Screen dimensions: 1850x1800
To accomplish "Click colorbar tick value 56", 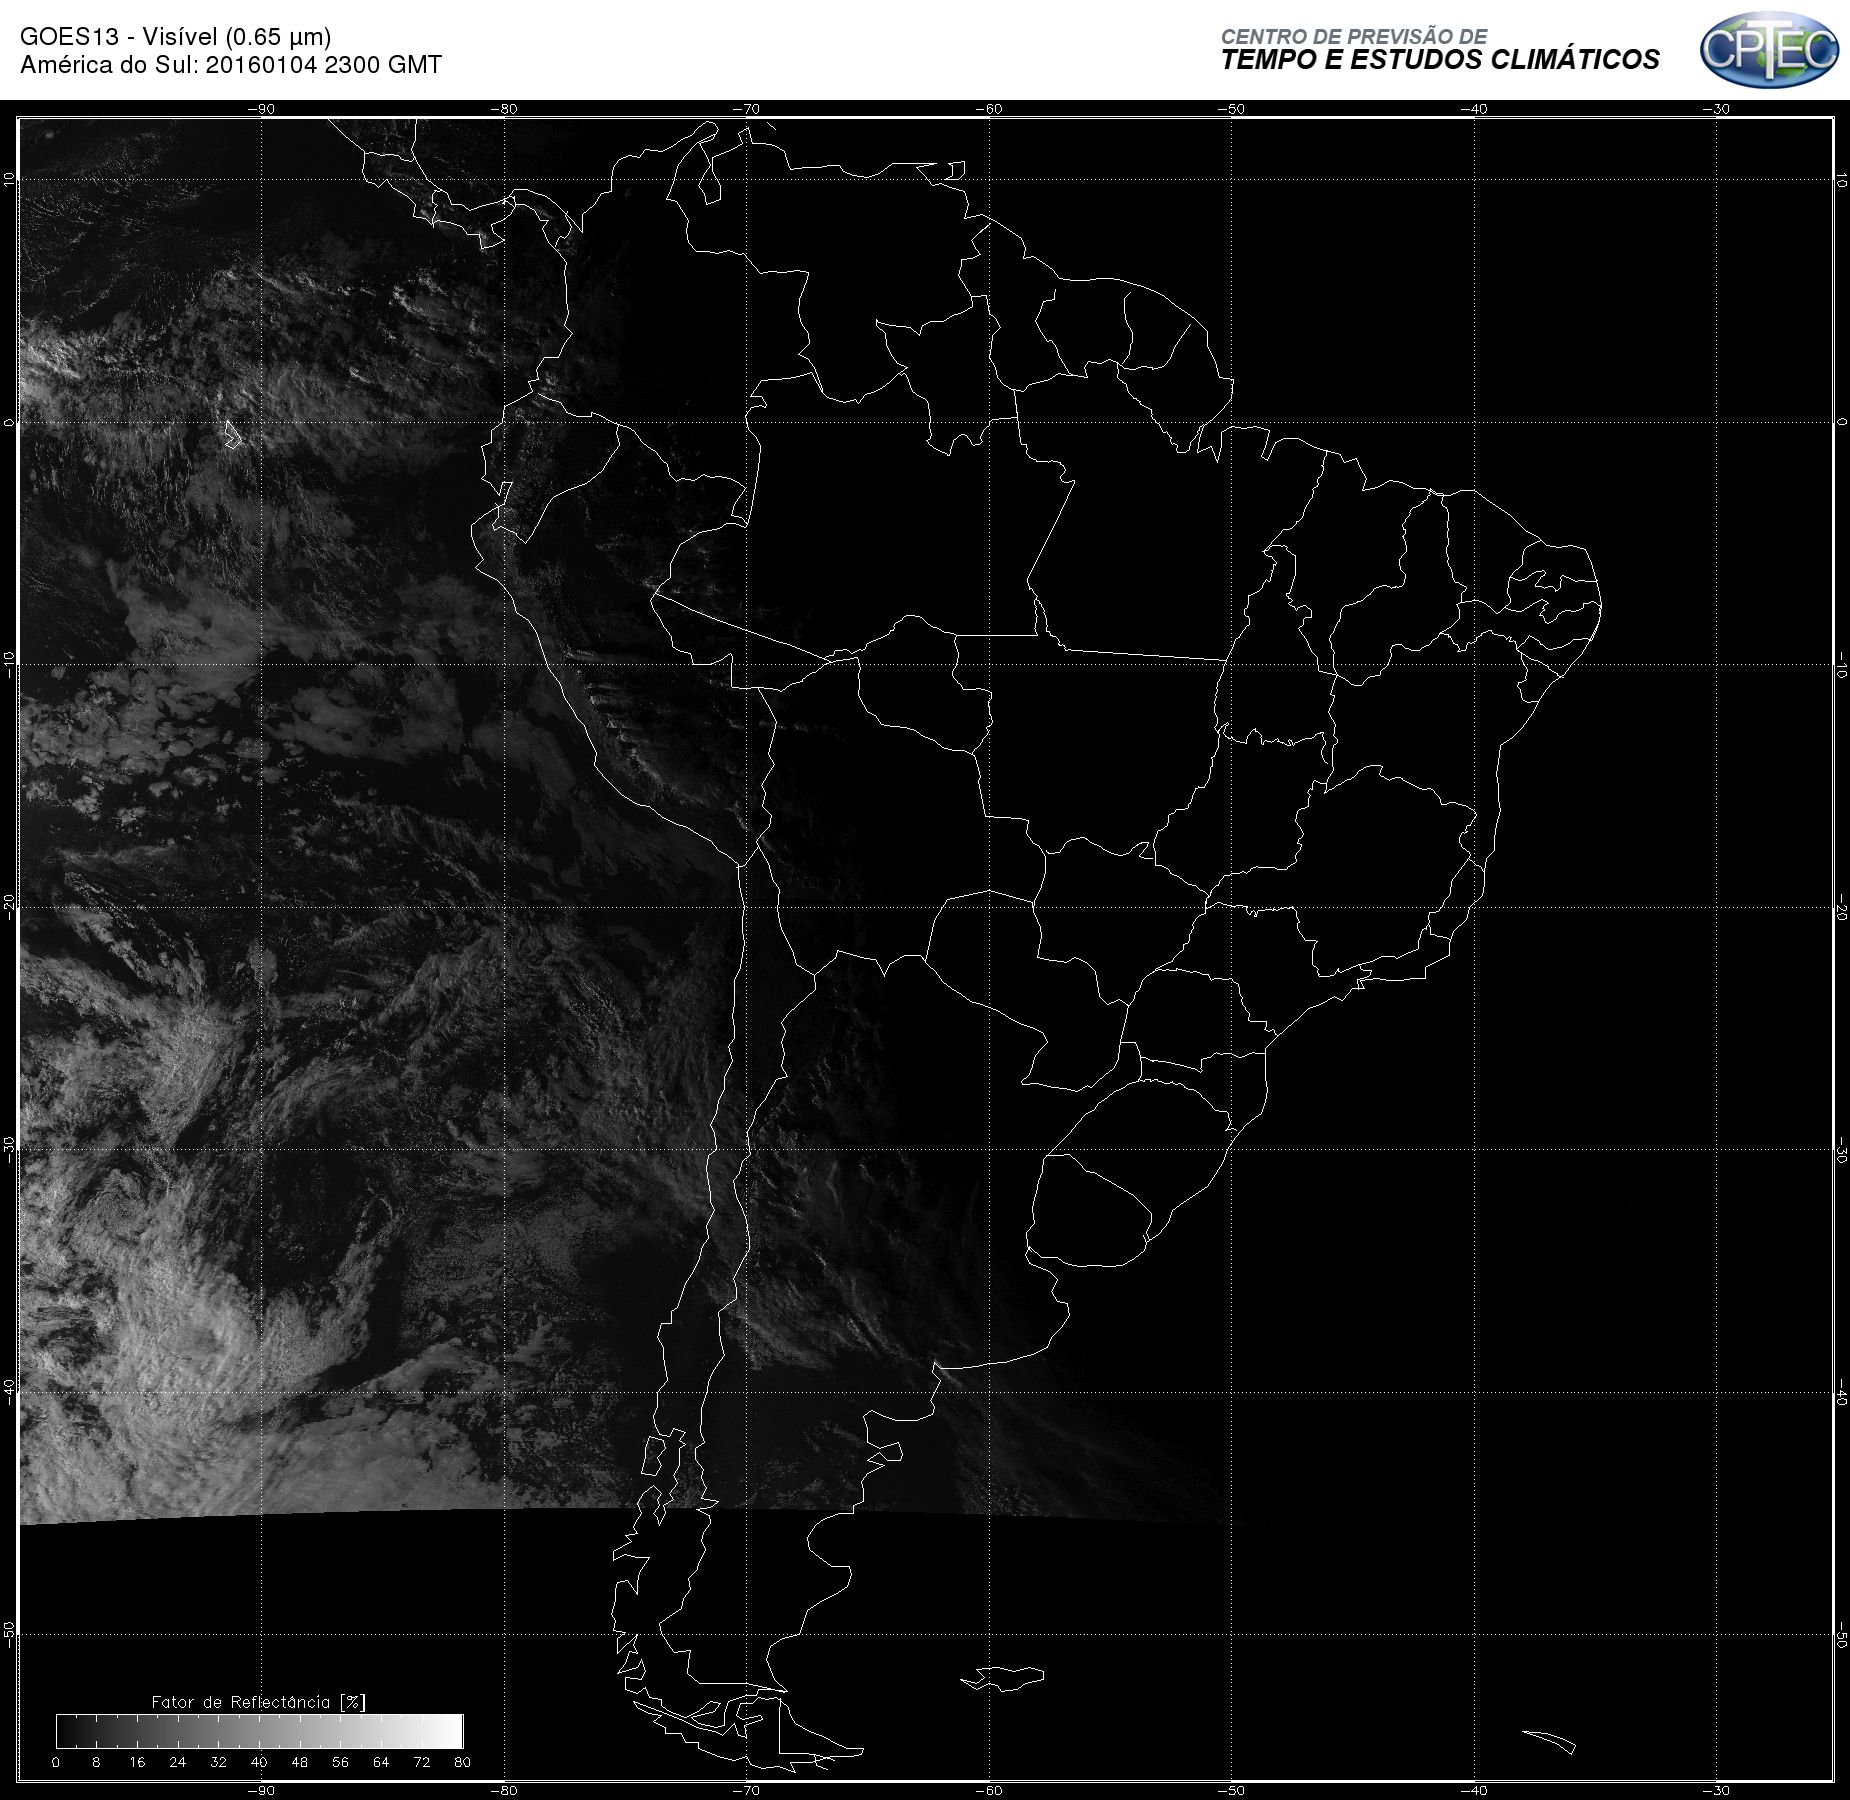I will pyautogui.click(x=341, y=1762).
